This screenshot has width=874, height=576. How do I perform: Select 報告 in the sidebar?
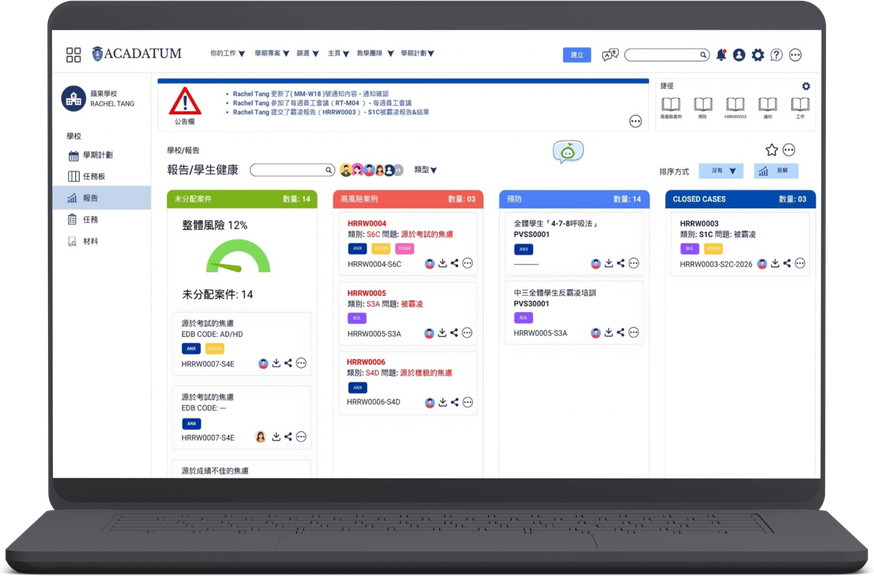coord(101,198)
